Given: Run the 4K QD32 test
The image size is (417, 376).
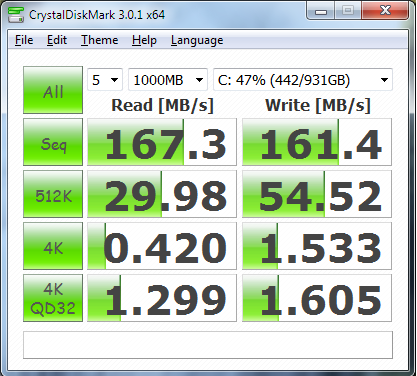Looking at the screenshot, I should pos(53,298).
